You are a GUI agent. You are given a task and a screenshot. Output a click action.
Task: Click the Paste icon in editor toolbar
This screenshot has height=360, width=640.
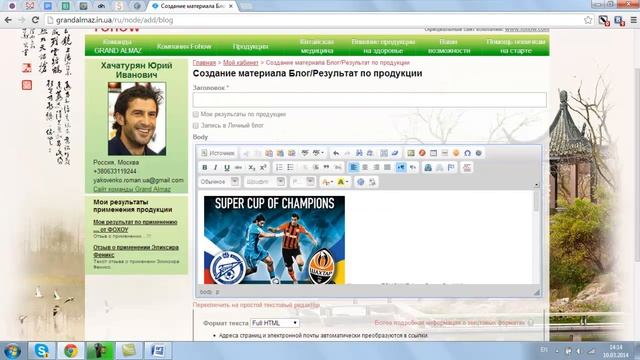pos(269,153)
